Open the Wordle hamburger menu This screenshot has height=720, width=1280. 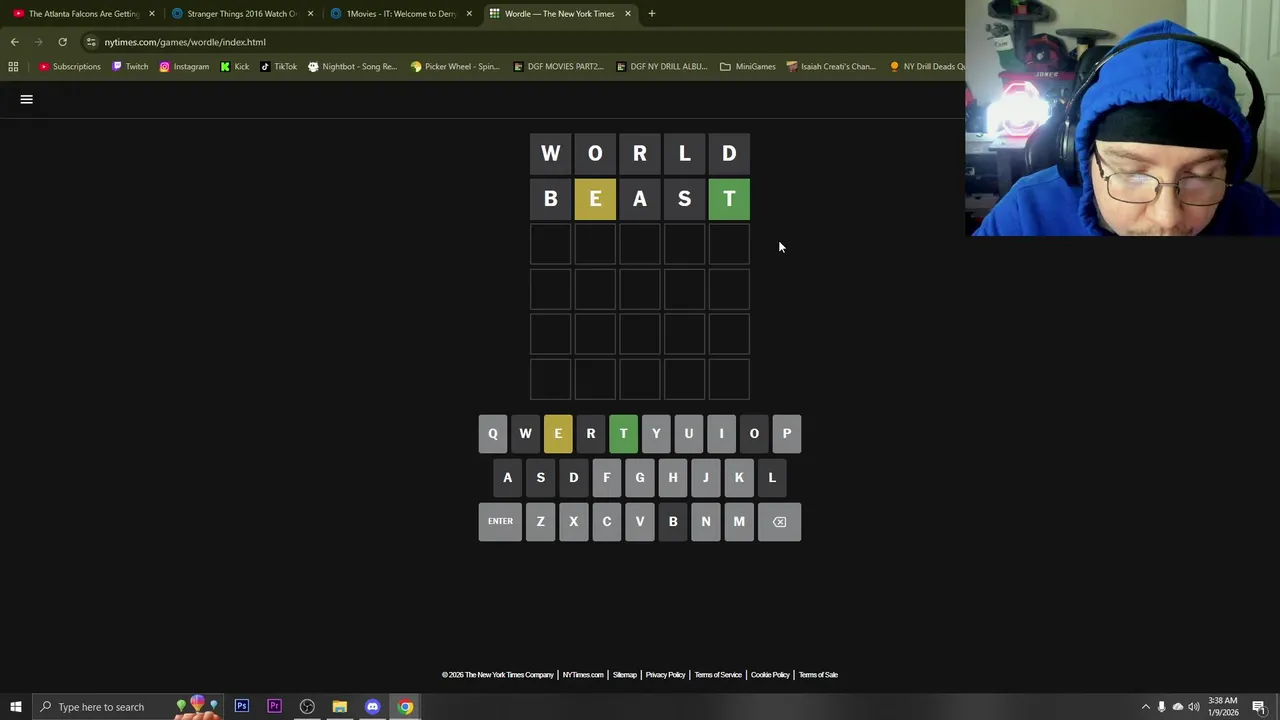click(x=27, y=99)
